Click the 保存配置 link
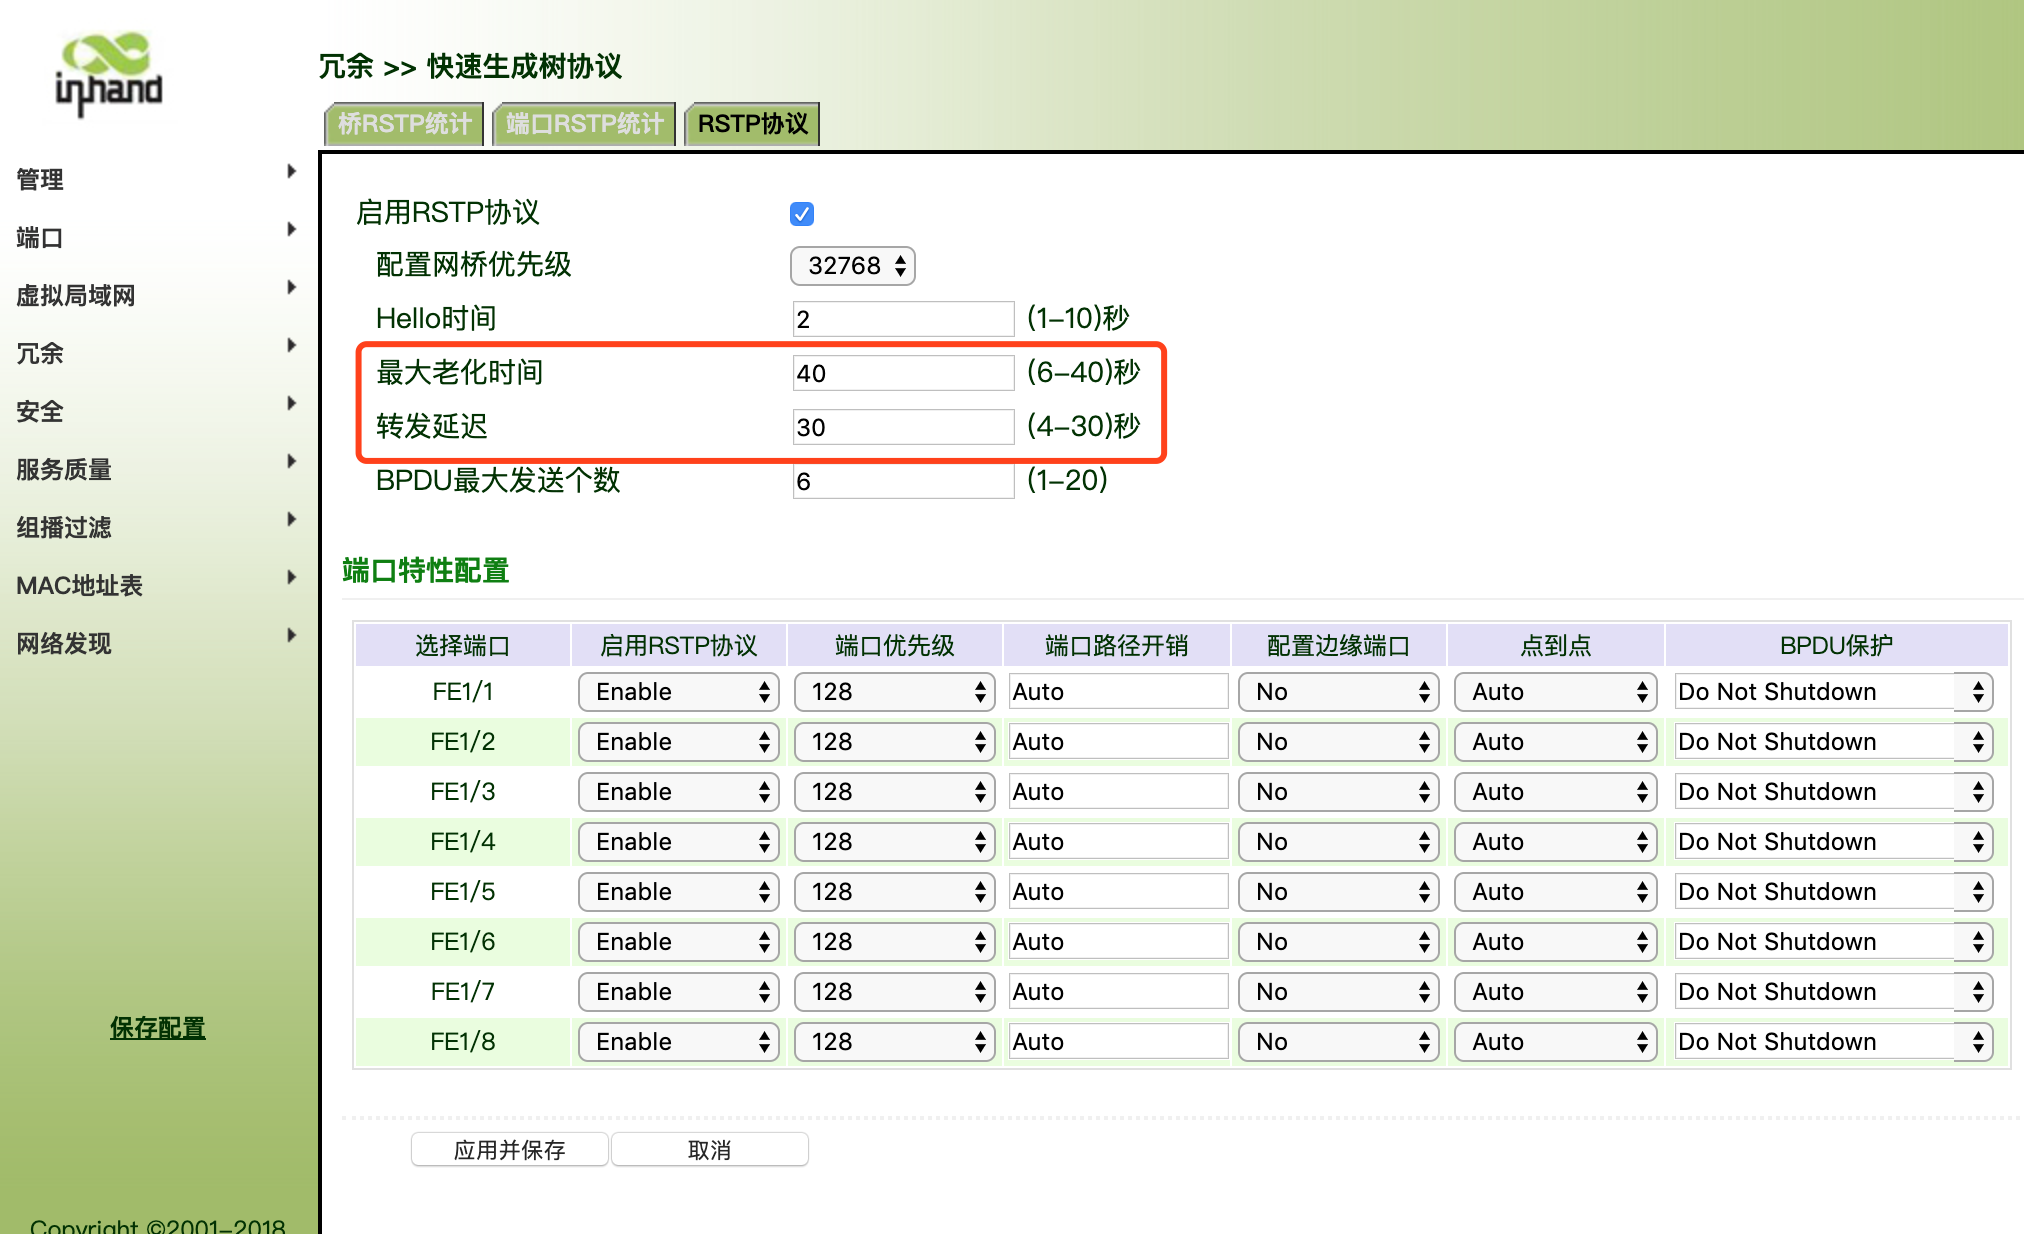The height and width of the screenshot is (1234, 2024). pos(157,1028)
